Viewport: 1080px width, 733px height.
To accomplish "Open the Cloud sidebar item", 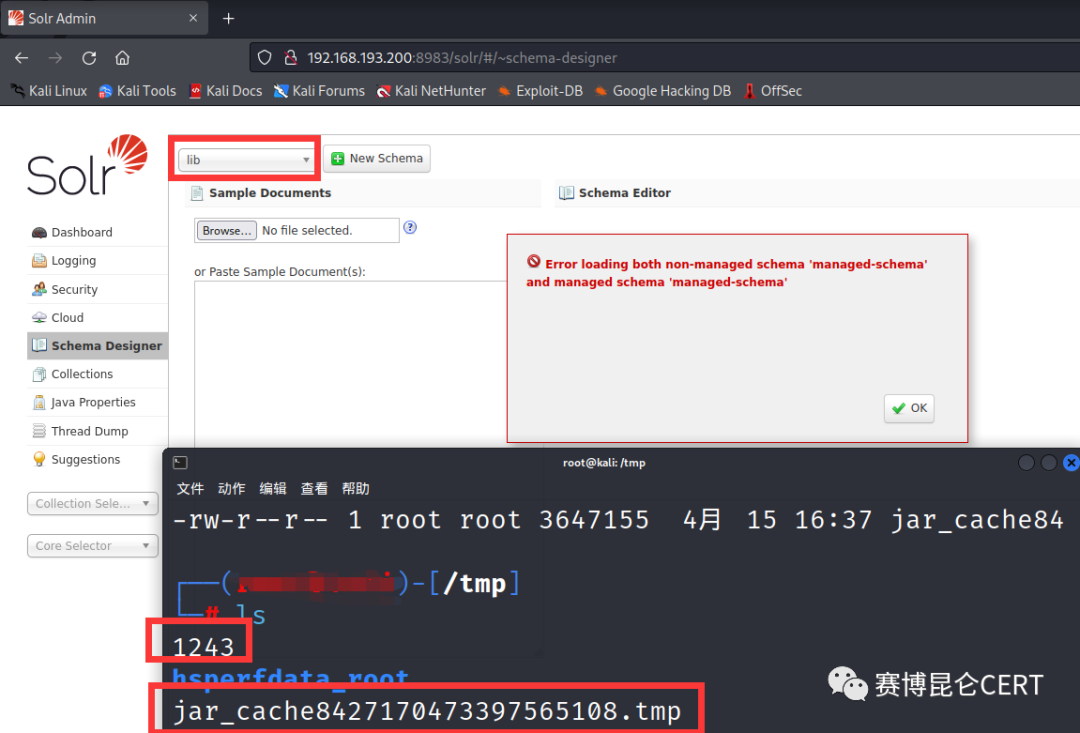I will tap(97, 318).
